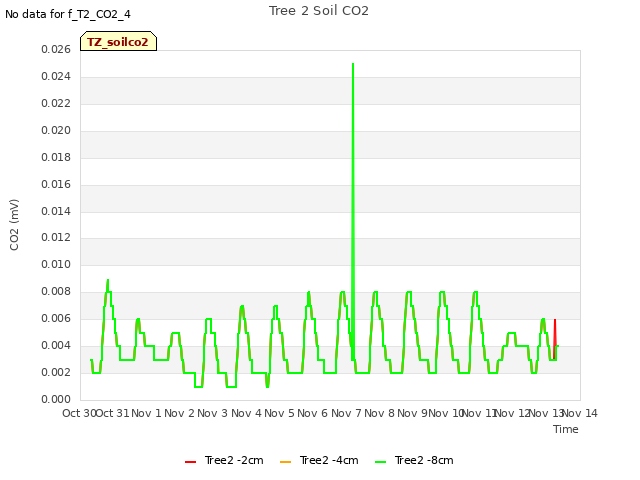Screen dimensions: 640x480
Task: Click the green Tree2 -8cm legend swatch
Action: 380,462
